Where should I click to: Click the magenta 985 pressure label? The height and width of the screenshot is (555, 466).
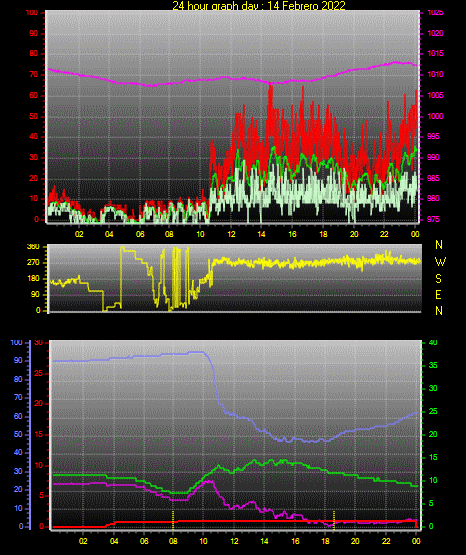[x=433, y=178]
